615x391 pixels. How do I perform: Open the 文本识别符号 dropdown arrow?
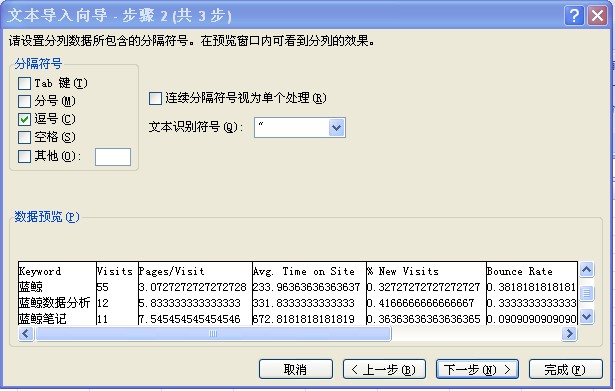point(337,127)
